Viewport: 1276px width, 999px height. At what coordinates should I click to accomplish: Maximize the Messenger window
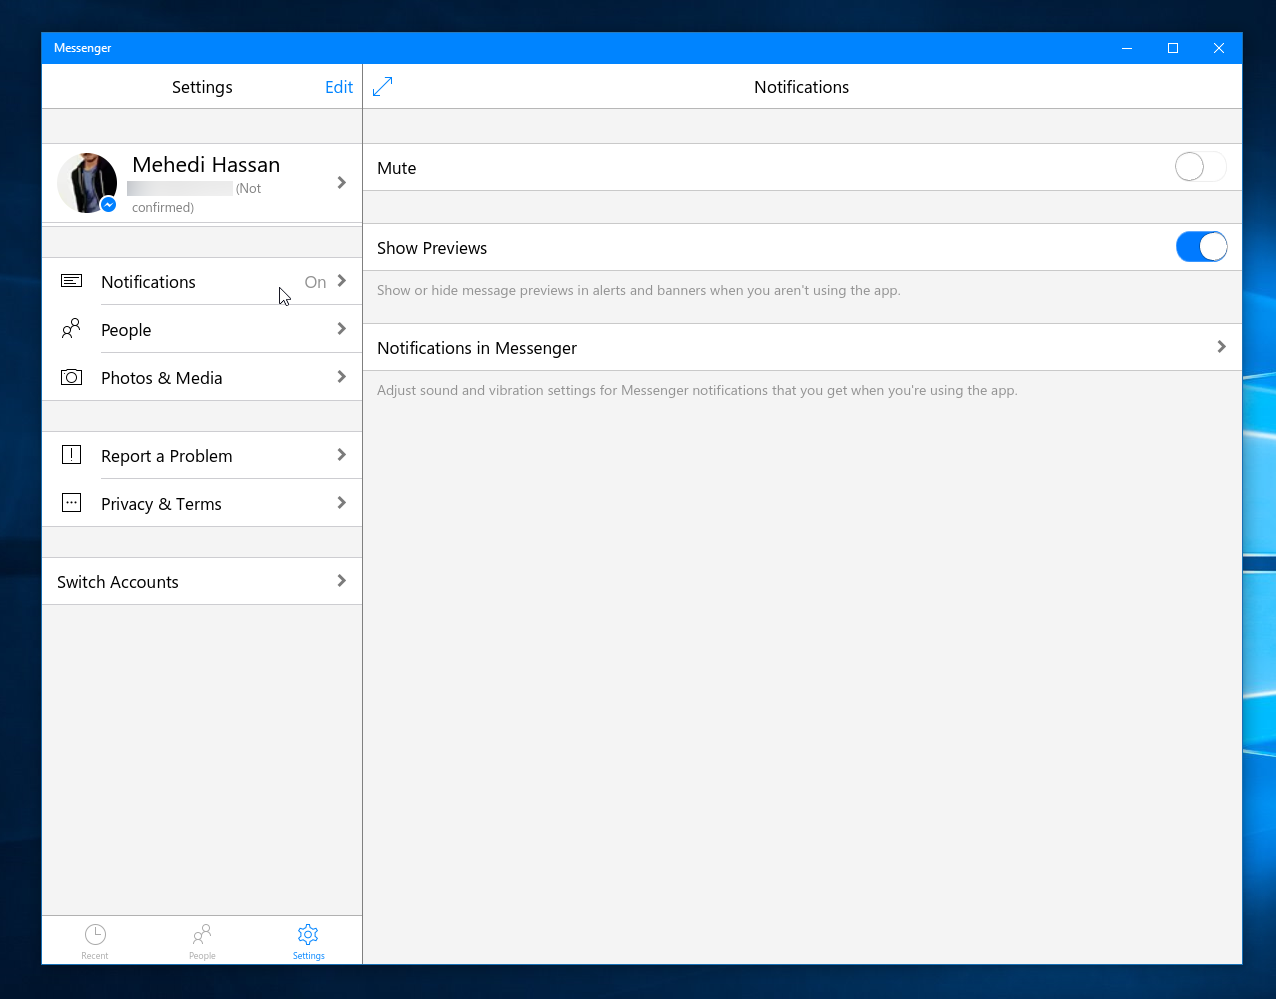pyautogui.click(x=1173, y=48)
